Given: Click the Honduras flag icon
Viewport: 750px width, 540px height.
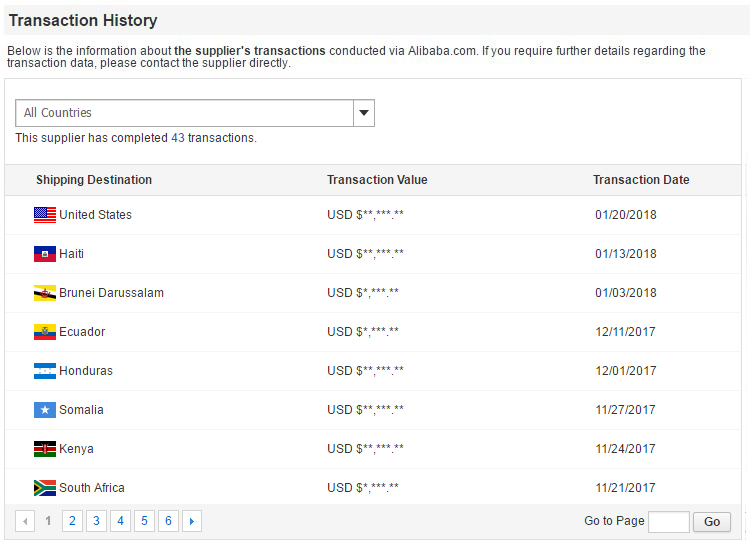Looking at the screenshot, I should 44,371.
